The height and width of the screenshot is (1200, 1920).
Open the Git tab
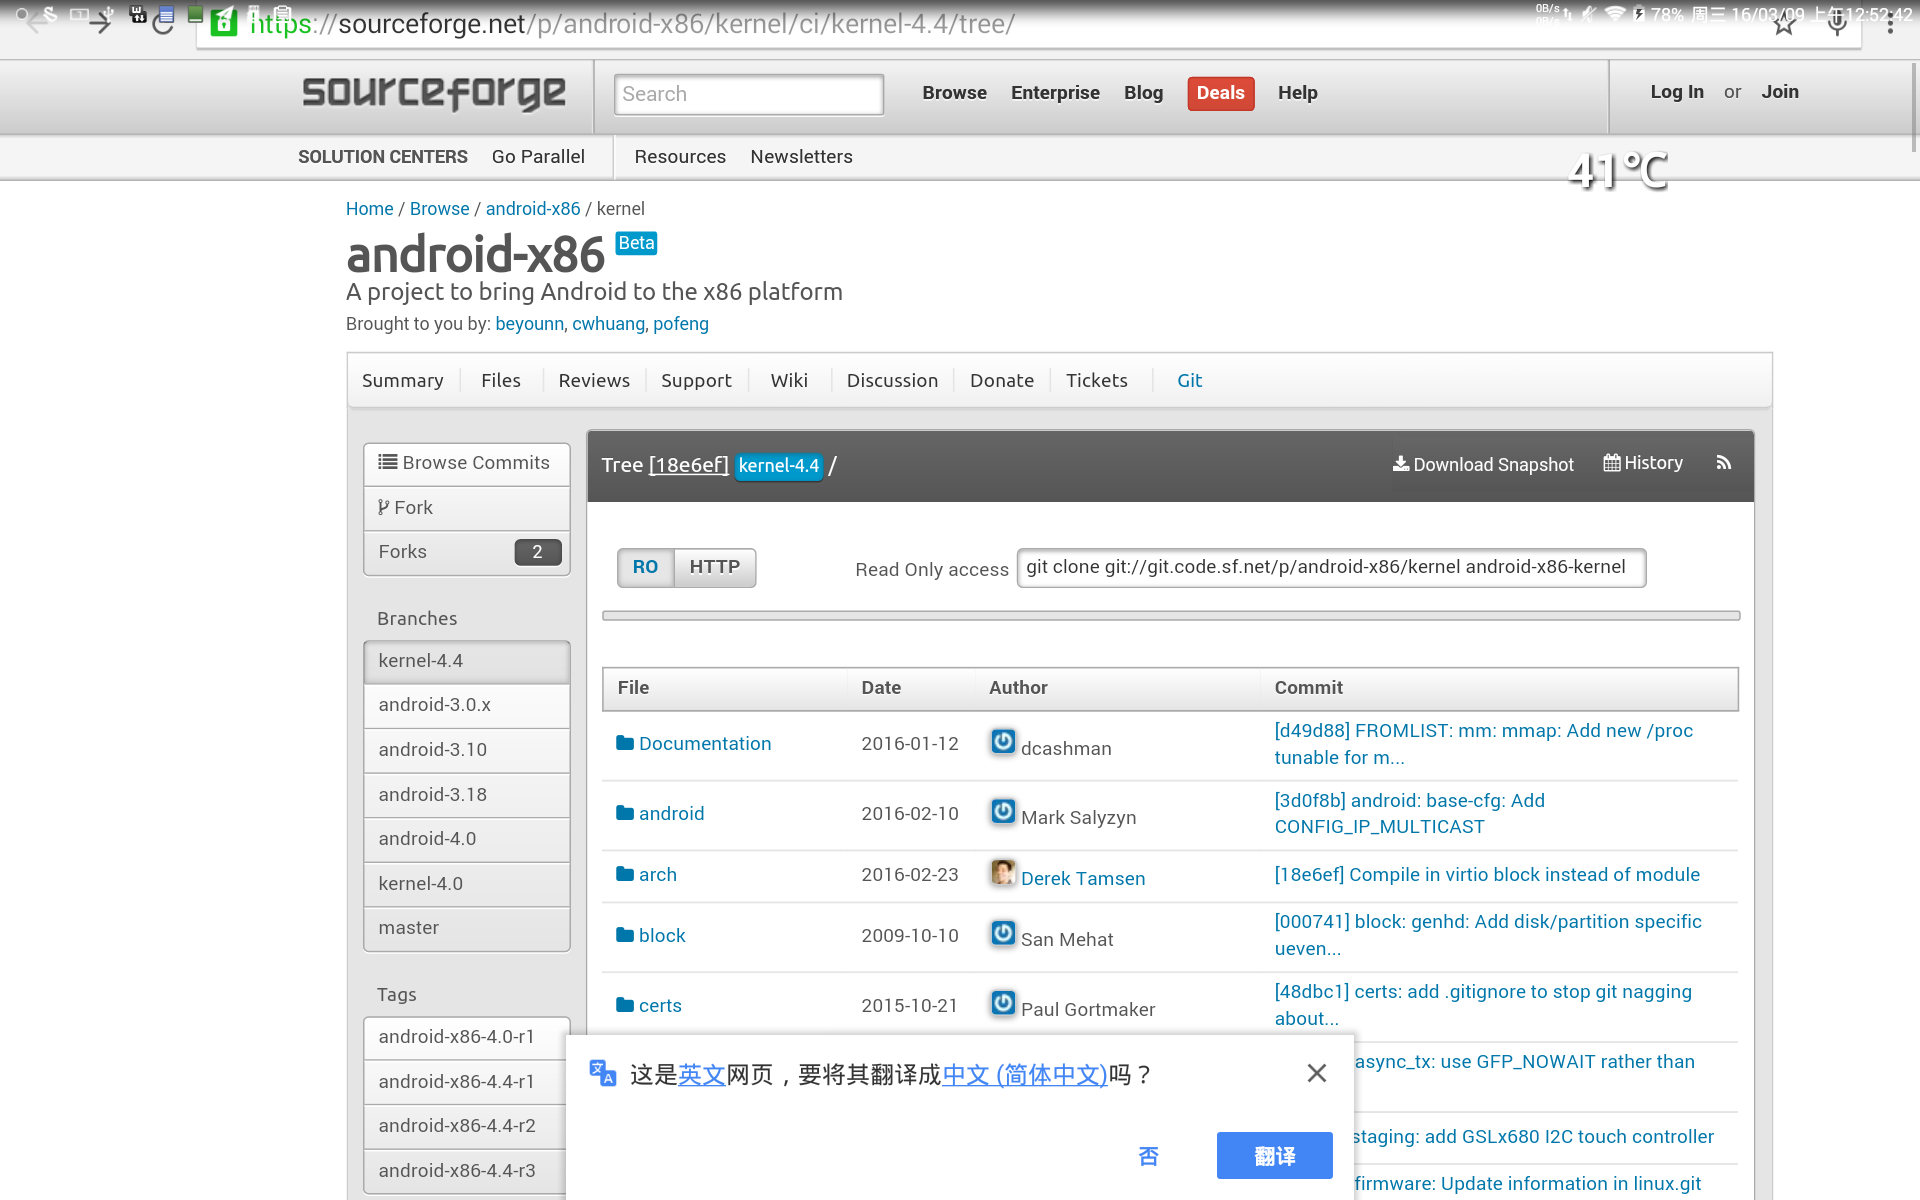(x=1189, y=380)
